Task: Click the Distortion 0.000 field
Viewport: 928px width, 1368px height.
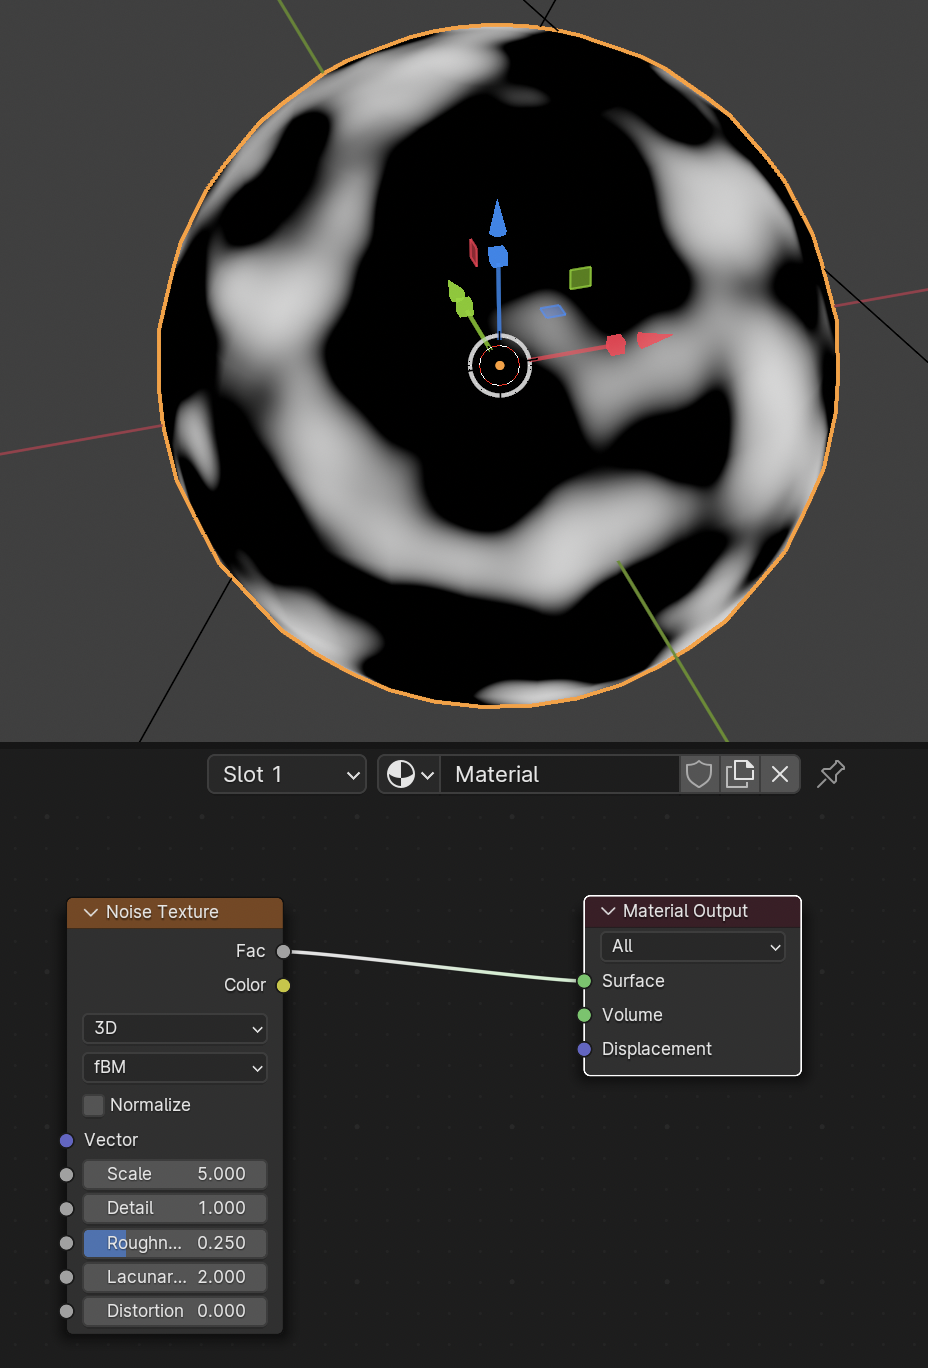Action: [x=175, y=1311]
